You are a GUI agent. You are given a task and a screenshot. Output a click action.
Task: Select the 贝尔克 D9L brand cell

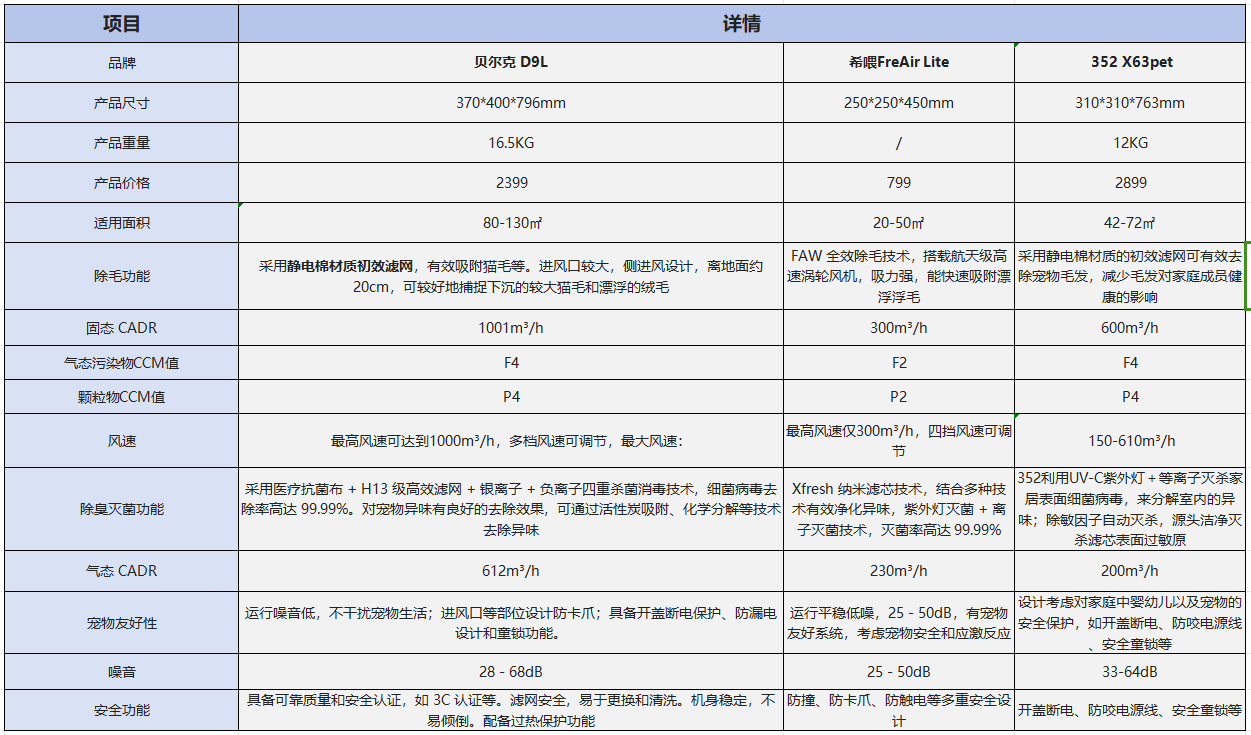pos(511,62)
